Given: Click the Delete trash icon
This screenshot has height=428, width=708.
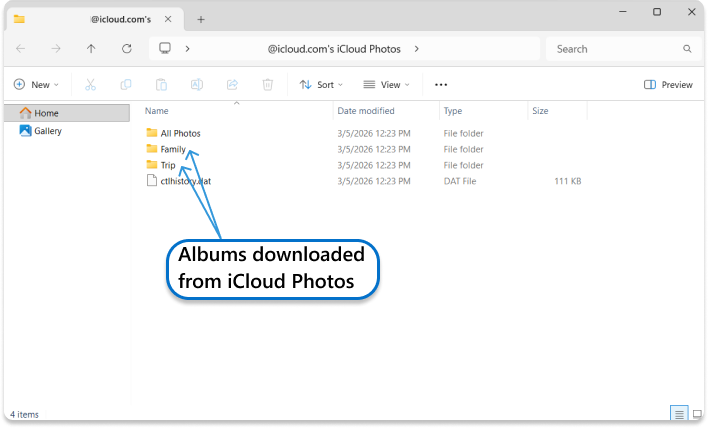Looking at the screenshot, I should pyautogui.click(x=268, y=84).
